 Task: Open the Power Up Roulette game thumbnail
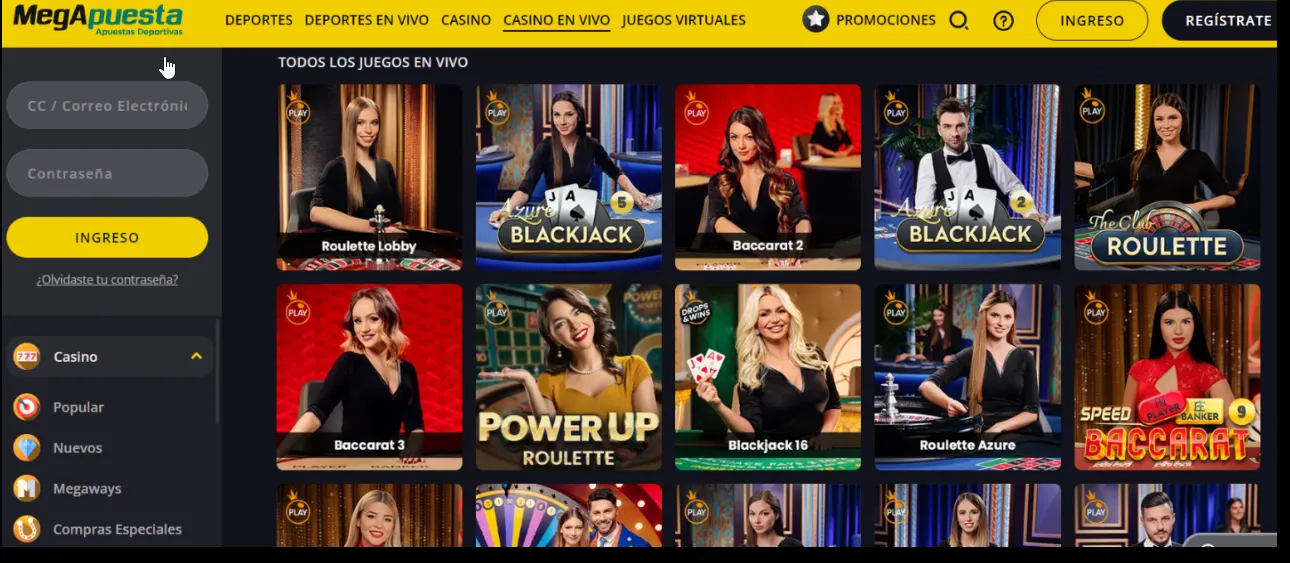click(x=568, y=377)
